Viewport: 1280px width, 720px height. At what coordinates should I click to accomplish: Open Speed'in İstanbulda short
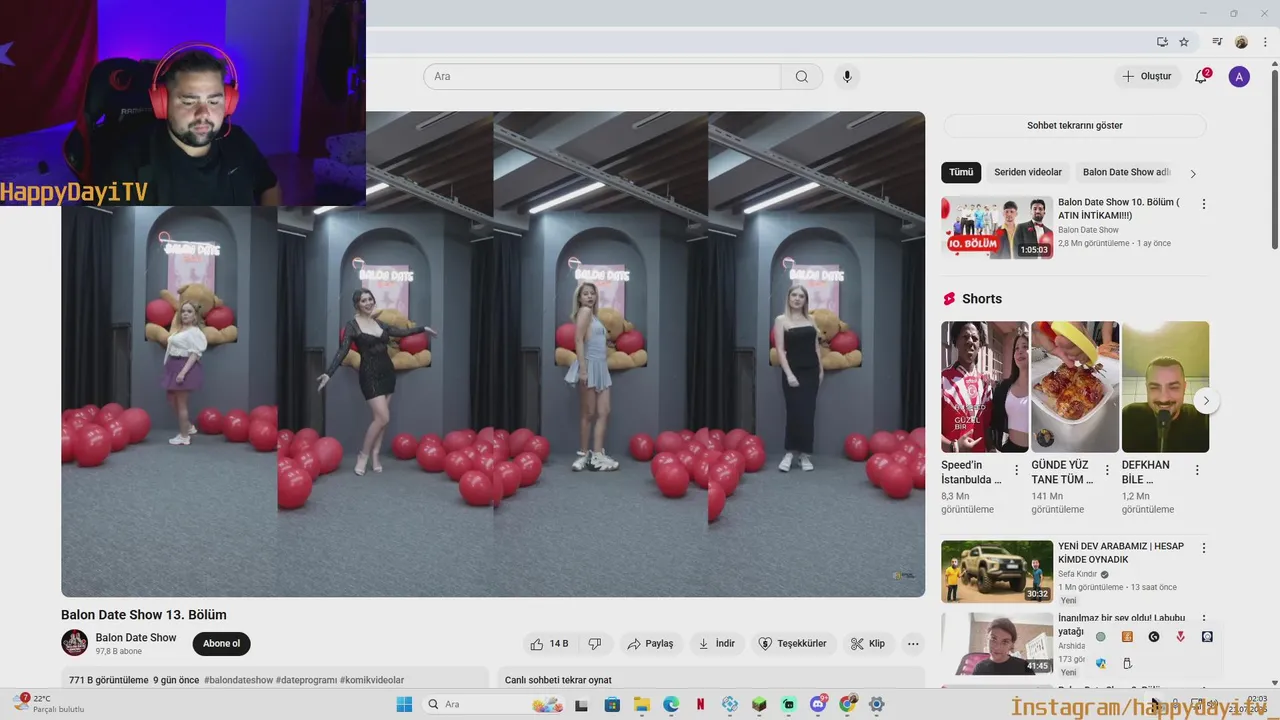(x=984, y=387)
